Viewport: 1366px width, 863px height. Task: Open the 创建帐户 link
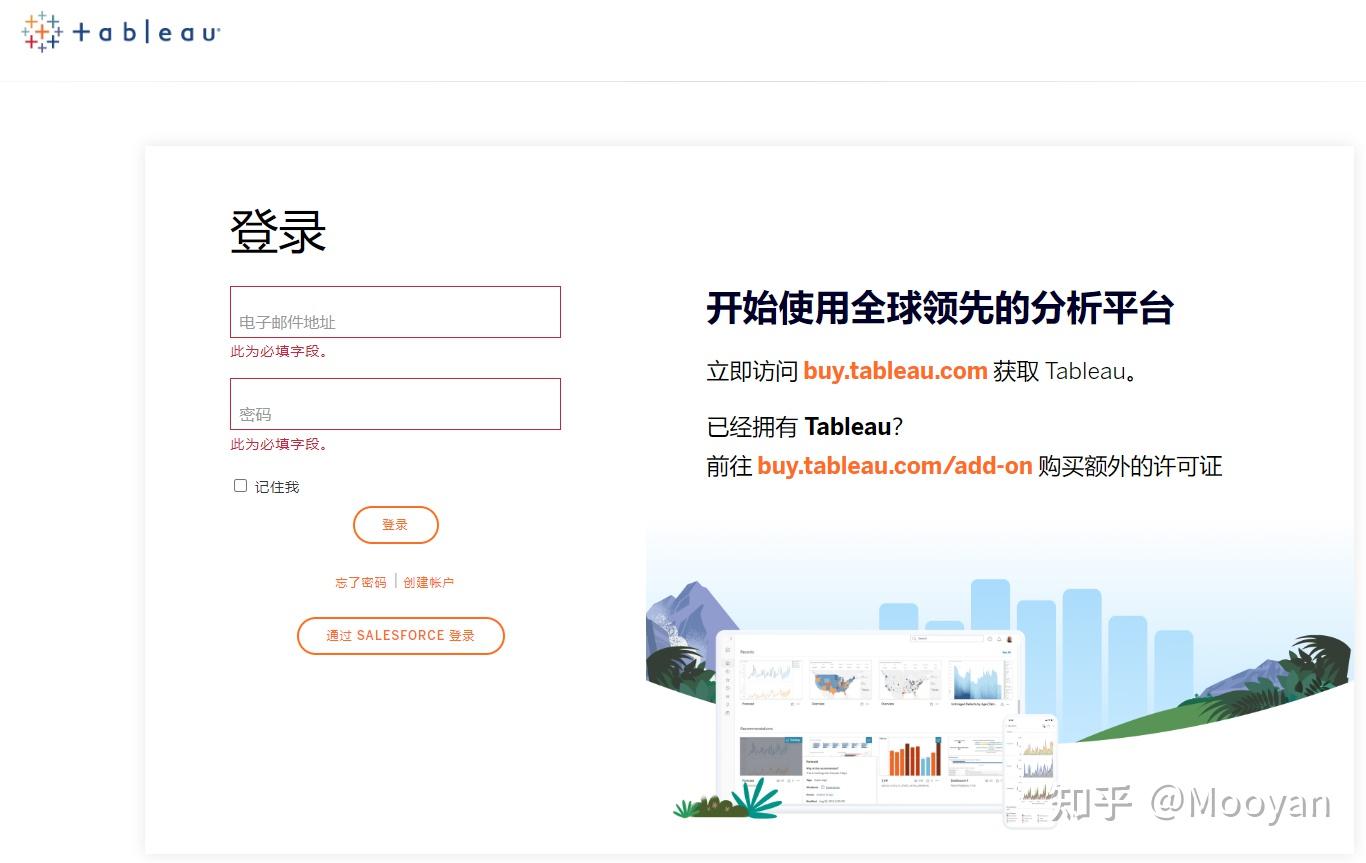428,581
